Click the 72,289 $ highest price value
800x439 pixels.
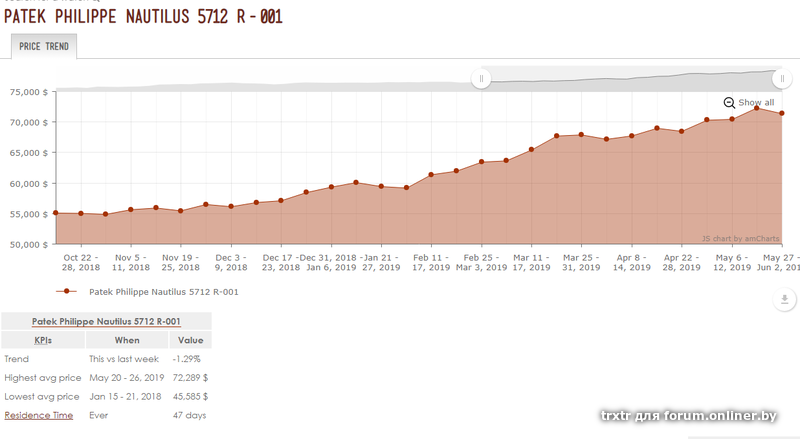coord(190,378)
